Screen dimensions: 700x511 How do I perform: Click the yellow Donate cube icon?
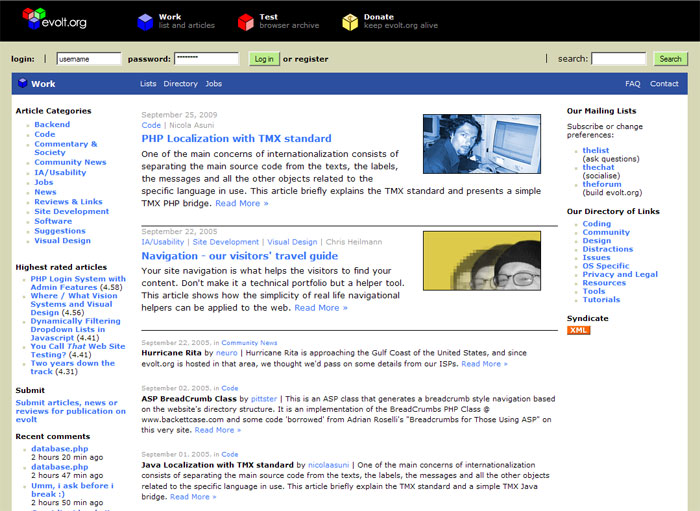(349, 22)
